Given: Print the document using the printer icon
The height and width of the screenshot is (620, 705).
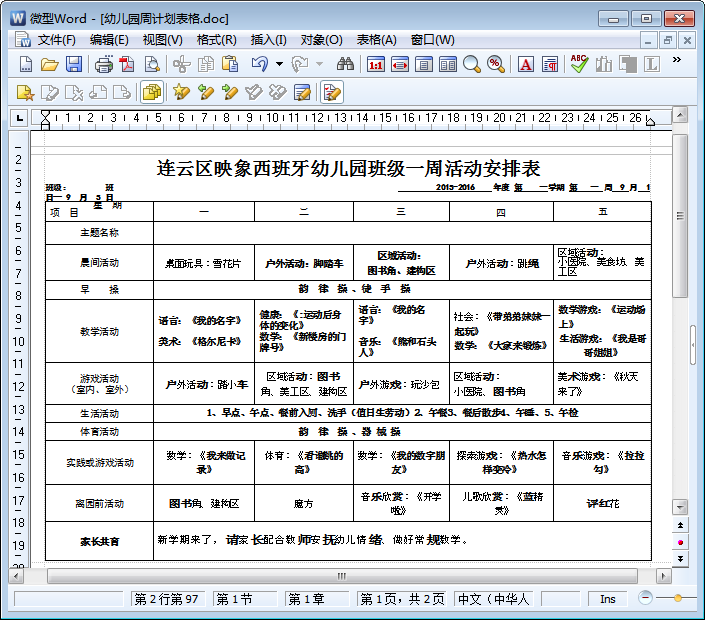Looking at the screenshot, I should 104,65.
